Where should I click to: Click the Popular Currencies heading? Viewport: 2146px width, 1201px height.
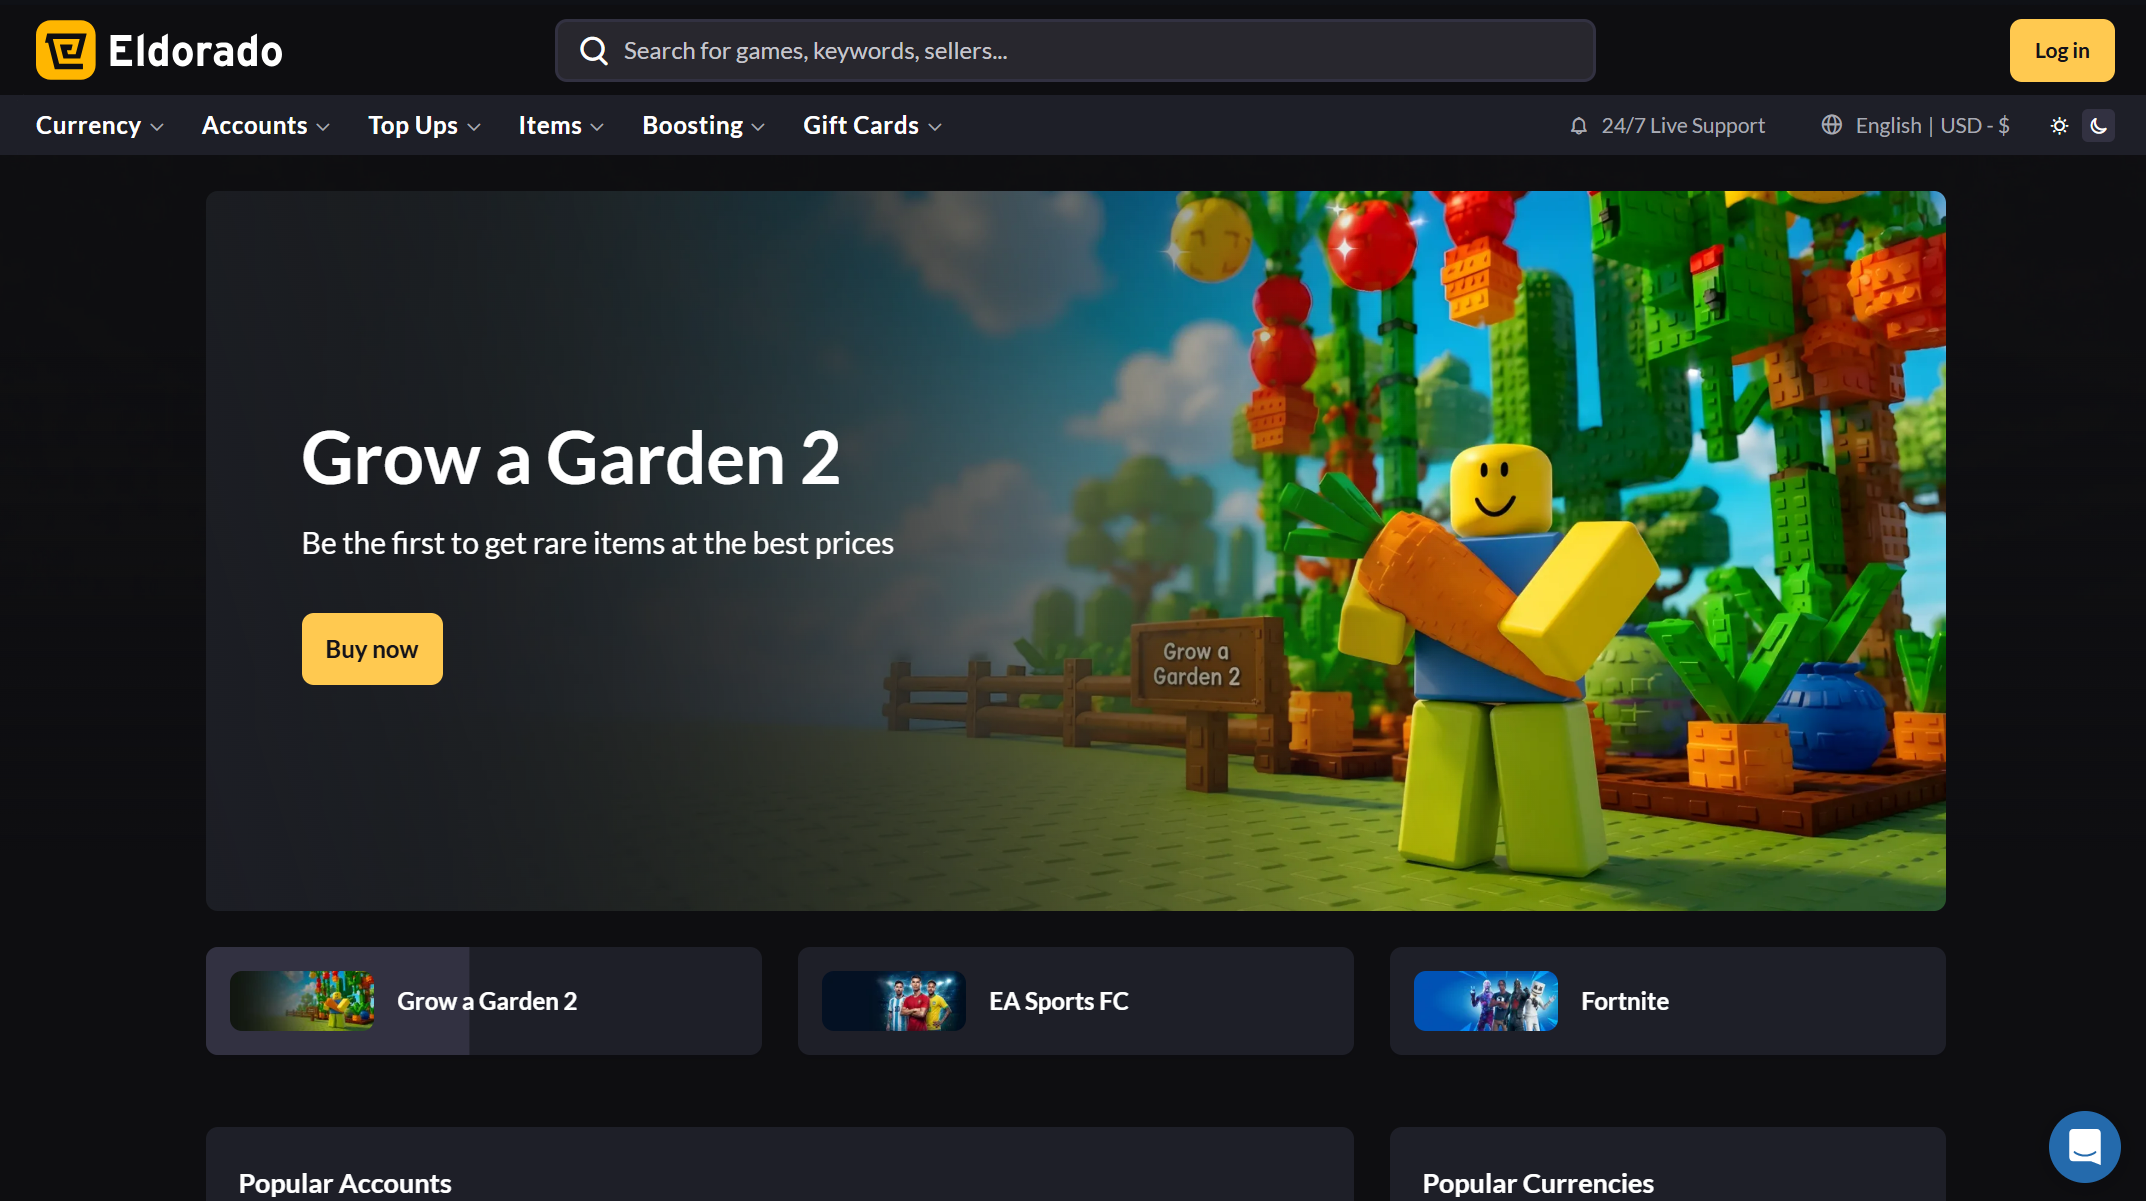click(x=1538, y=1183)
